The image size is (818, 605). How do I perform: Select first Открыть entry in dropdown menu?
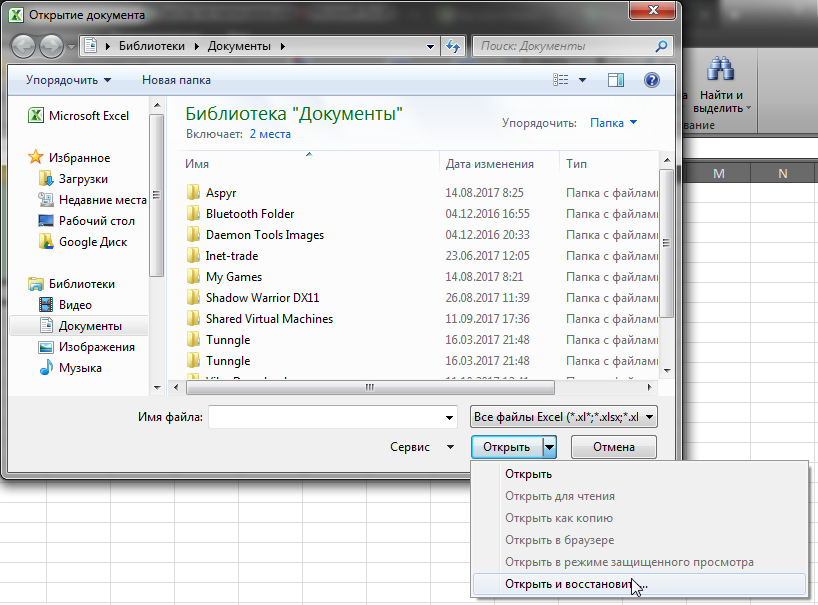tap(528, 474)
